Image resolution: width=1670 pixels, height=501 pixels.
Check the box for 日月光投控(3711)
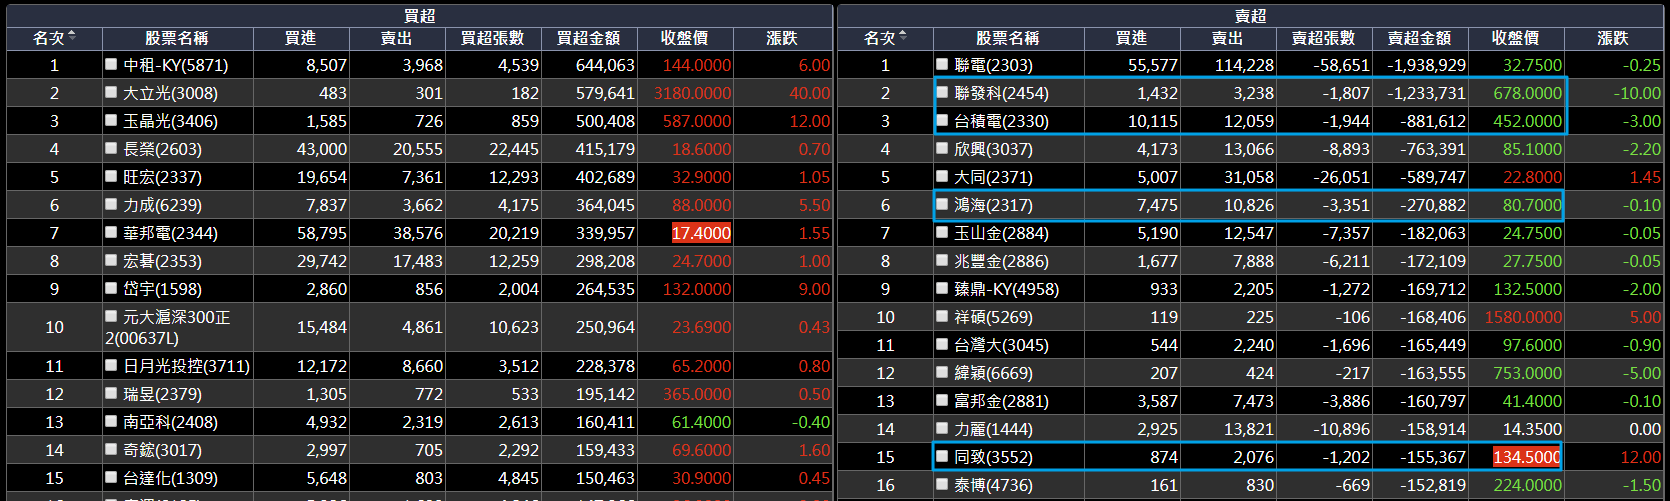[x=111, y=365]
